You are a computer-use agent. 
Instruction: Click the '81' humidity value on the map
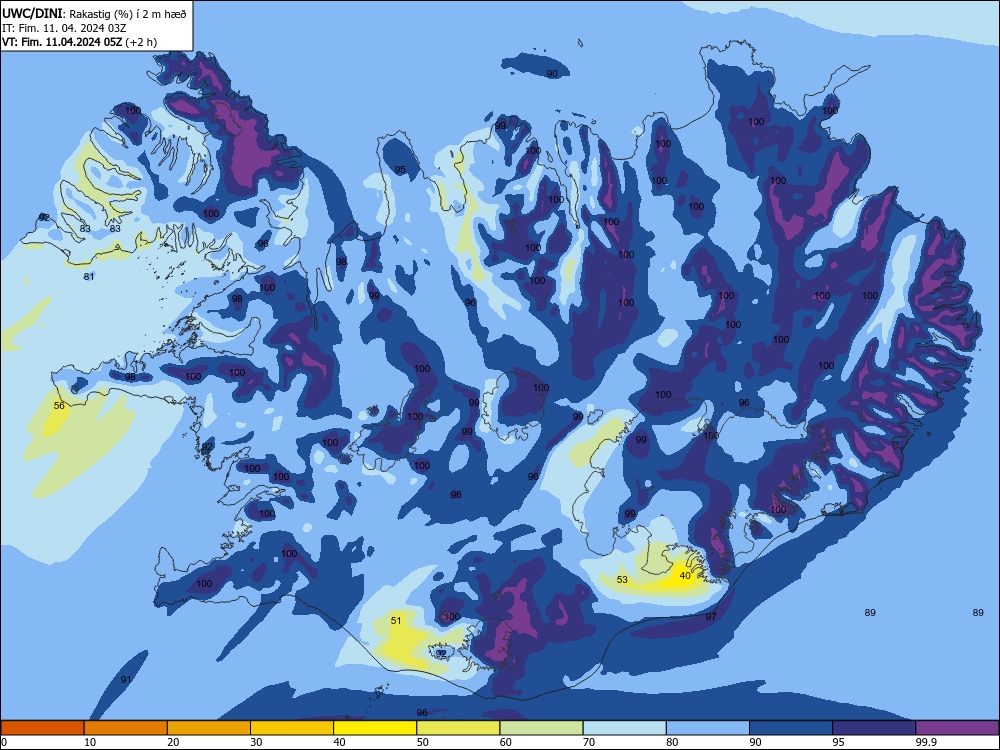[x=89, y=277]
